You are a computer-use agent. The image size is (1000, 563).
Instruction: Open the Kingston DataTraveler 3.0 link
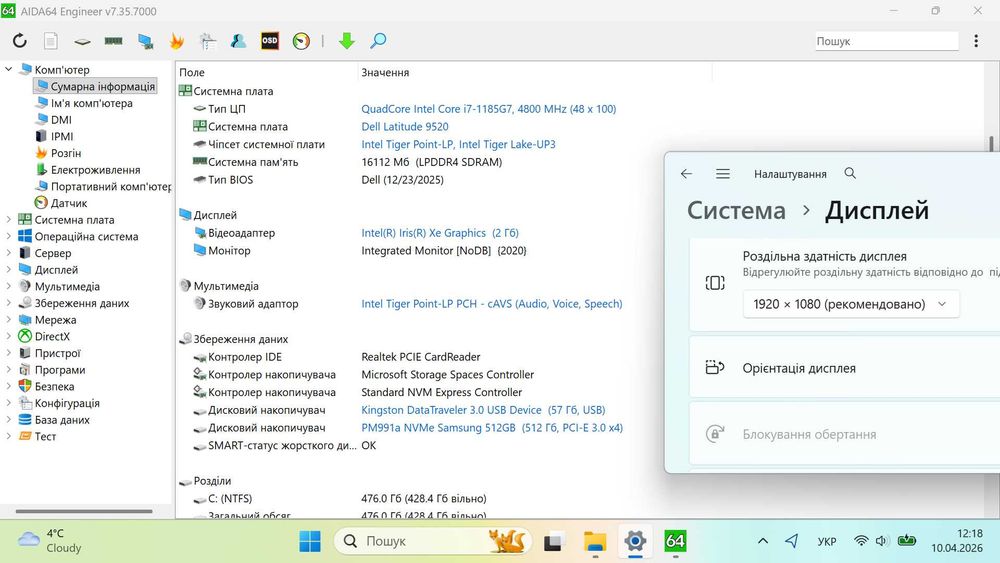tap(483, 410)
